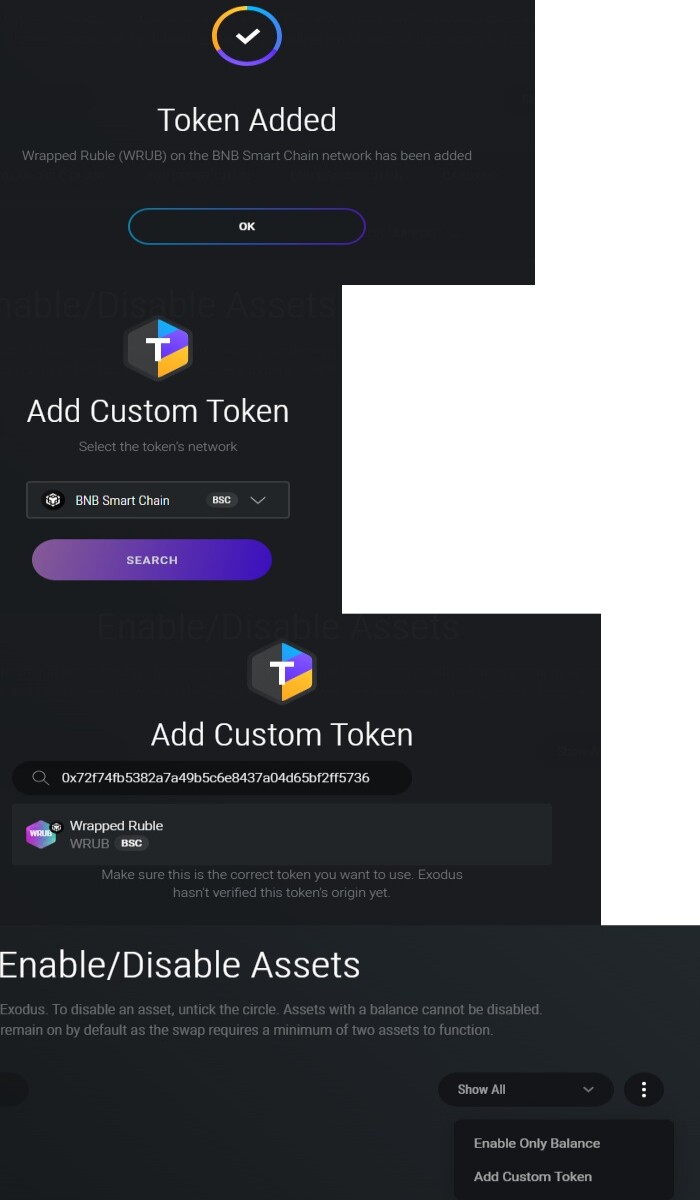Confirm the Token Added dialog with OK
700x1200 pixels.
(247, 227)
